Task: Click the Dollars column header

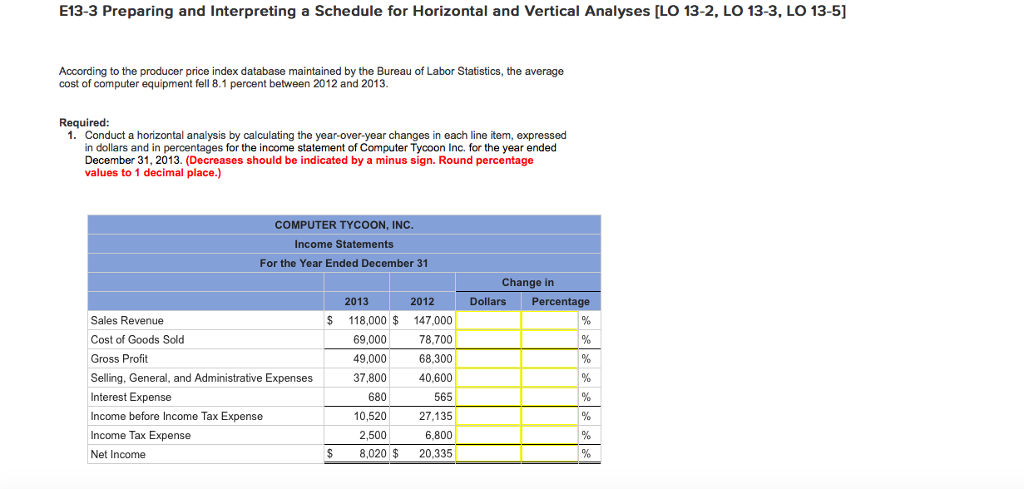Action: (x=488, y=302)
